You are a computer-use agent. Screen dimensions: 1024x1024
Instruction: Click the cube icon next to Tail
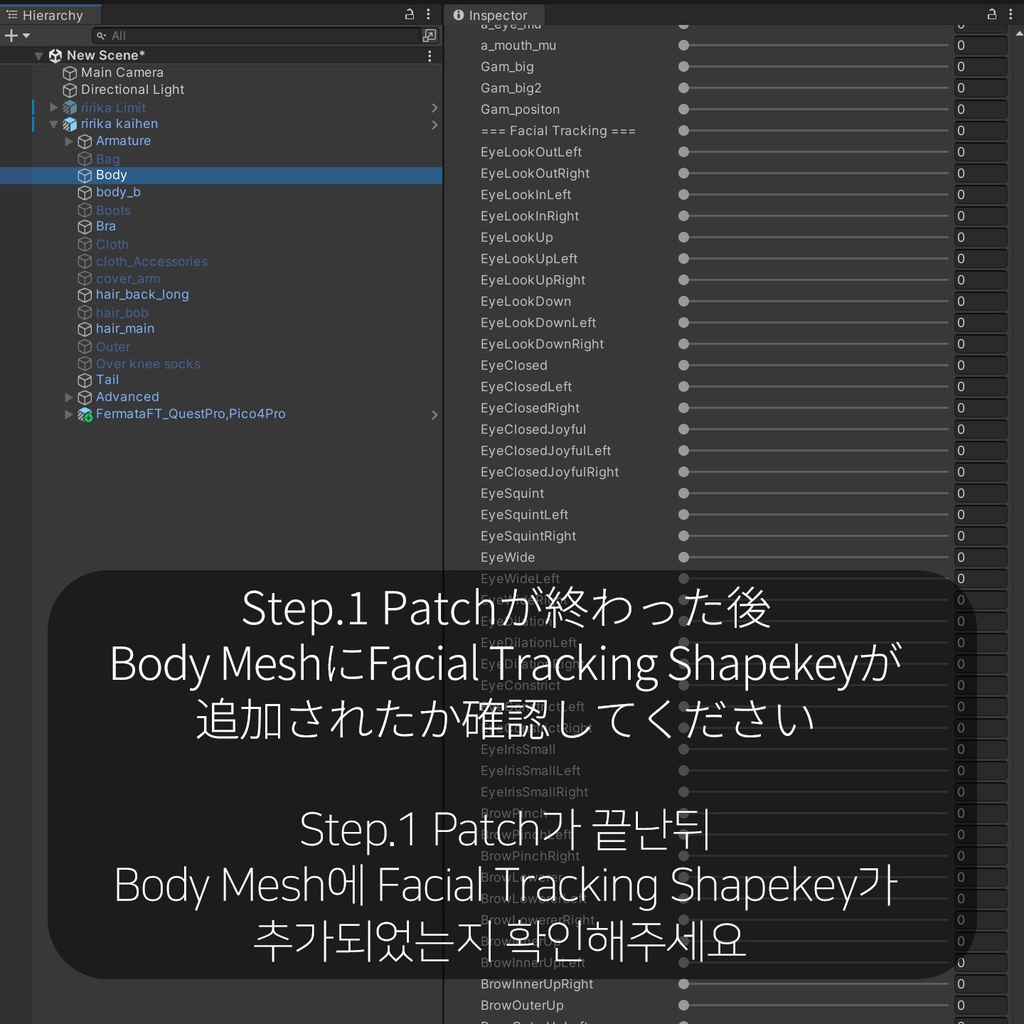pos(87,379)
